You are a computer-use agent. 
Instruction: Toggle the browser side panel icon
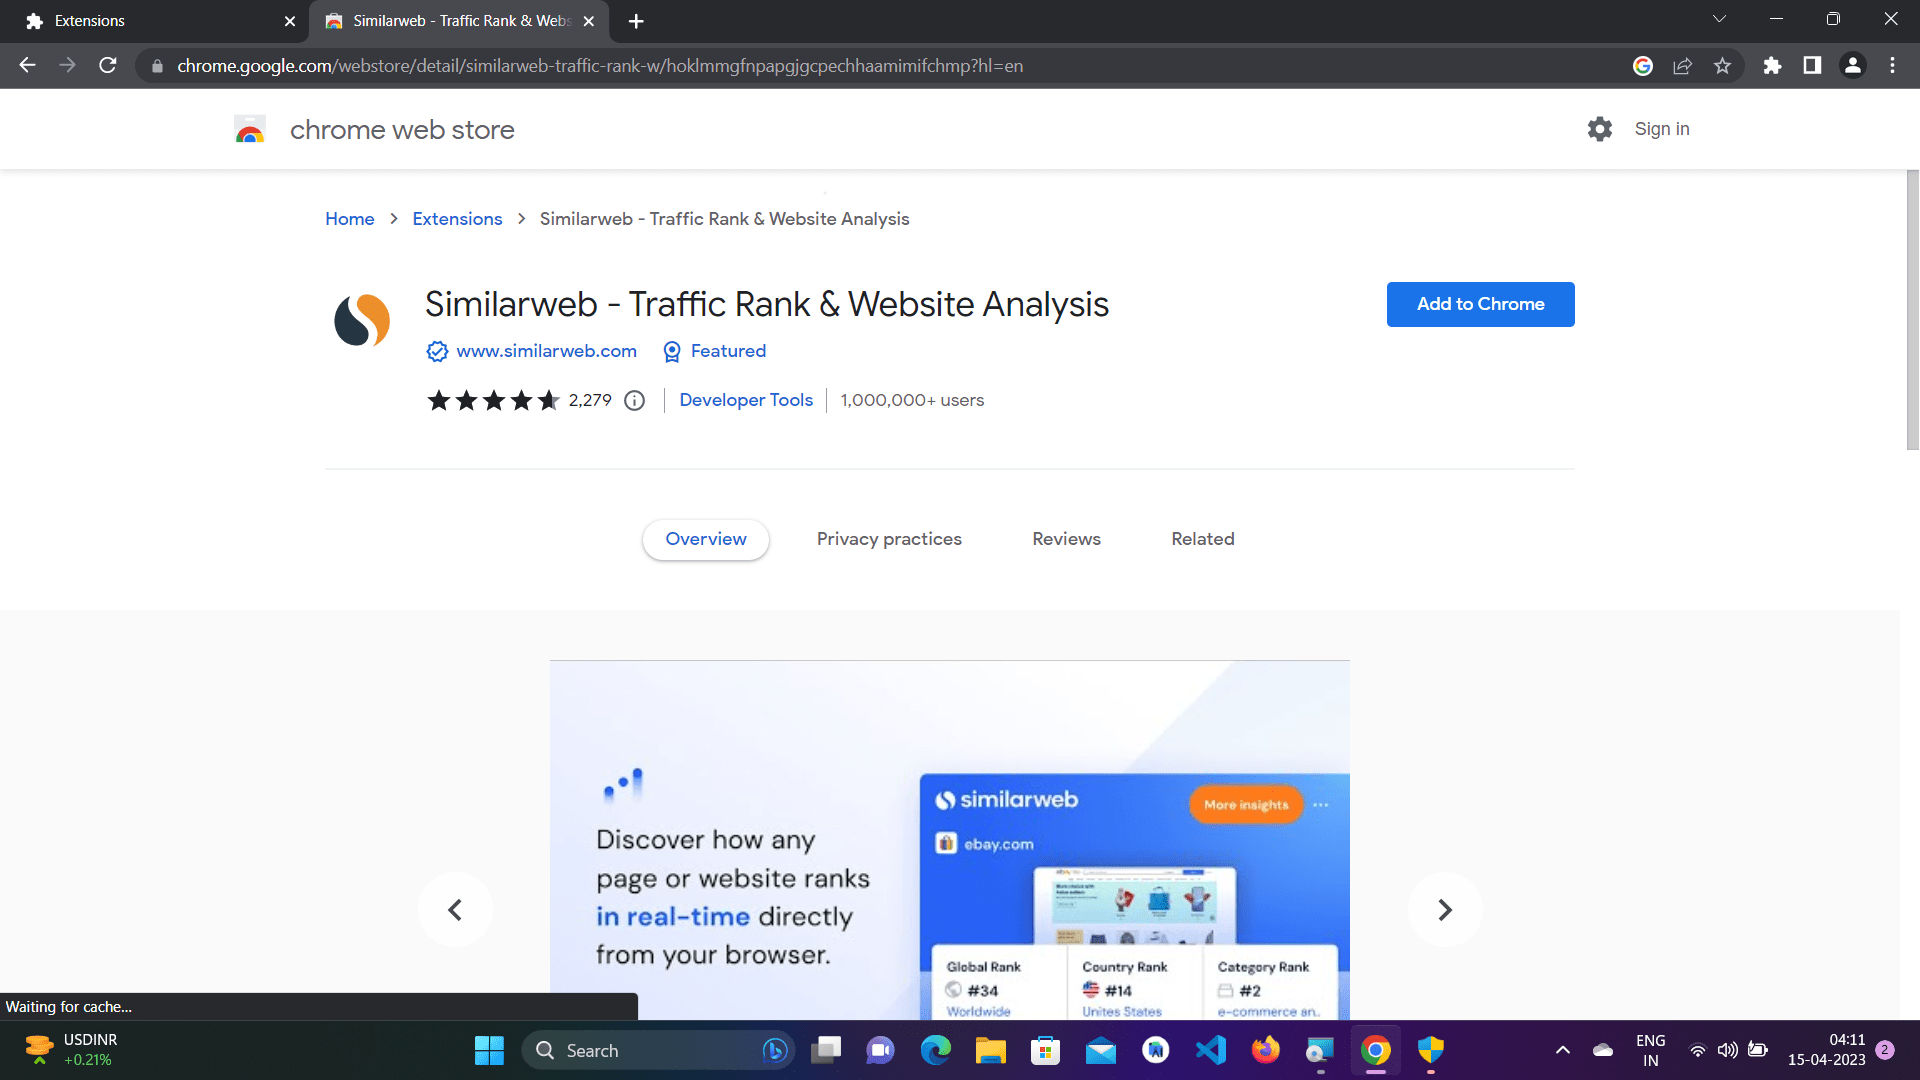[x=1812, y=66]
